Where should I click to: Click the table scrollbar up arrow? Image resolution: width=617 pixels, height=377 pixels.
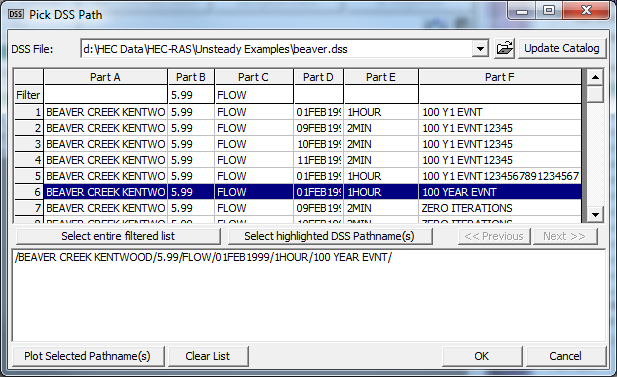tap(595, 77)
